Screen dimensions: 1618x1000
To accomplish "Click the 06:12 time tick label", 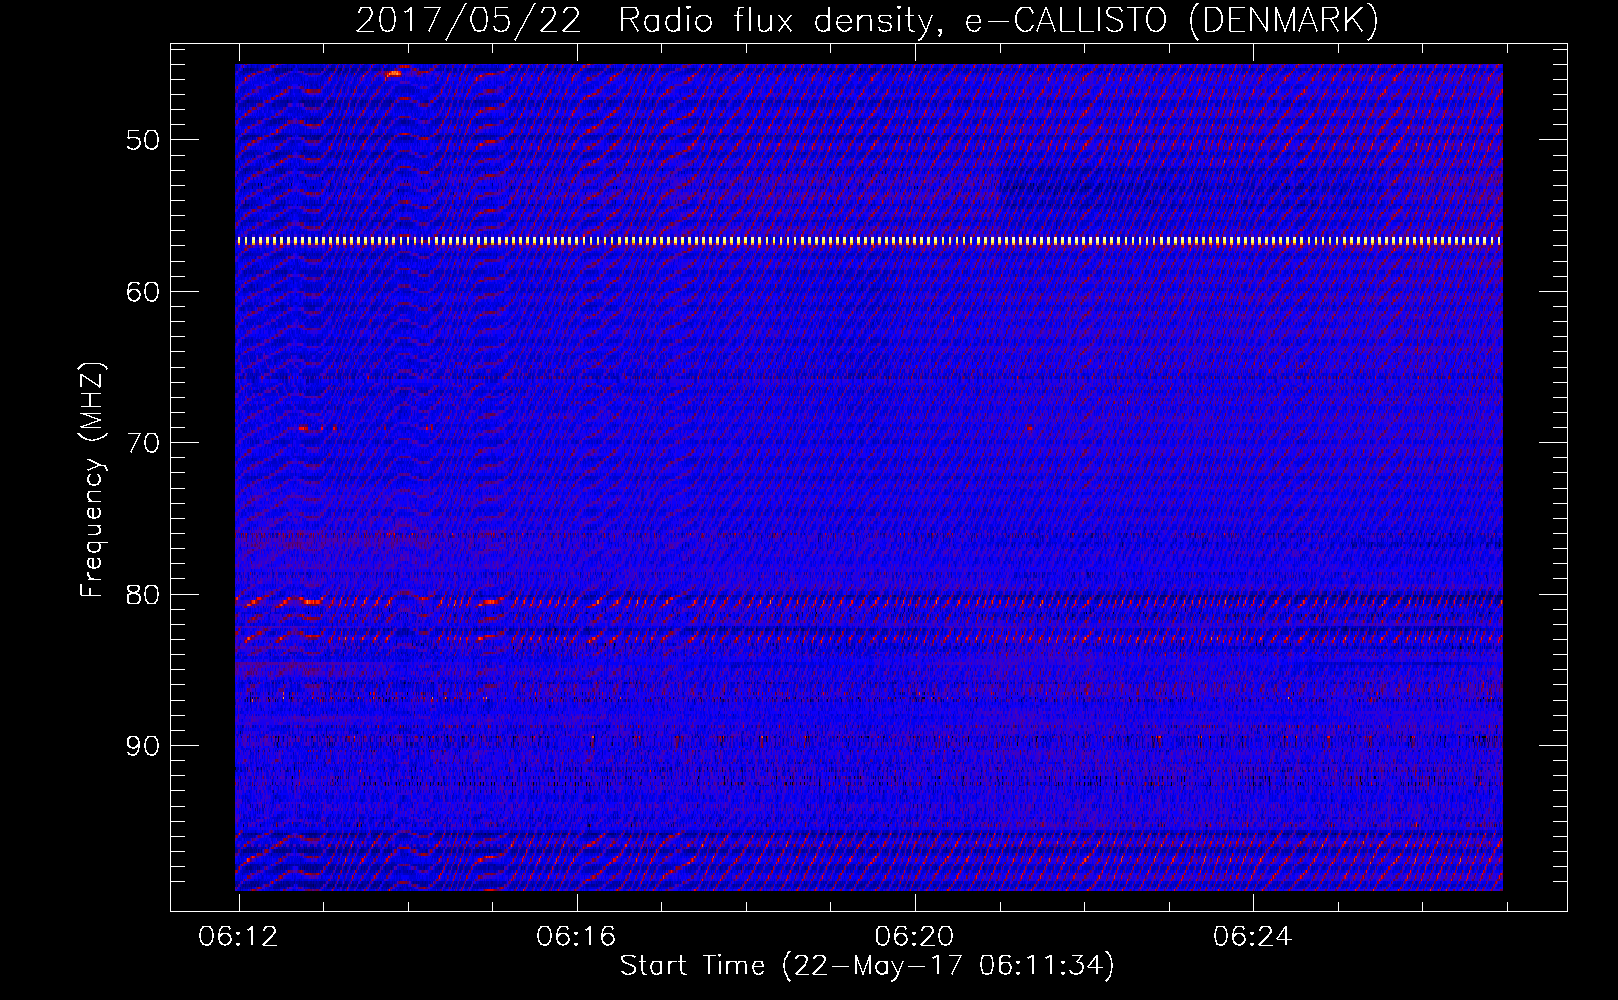I will point(238,937).
